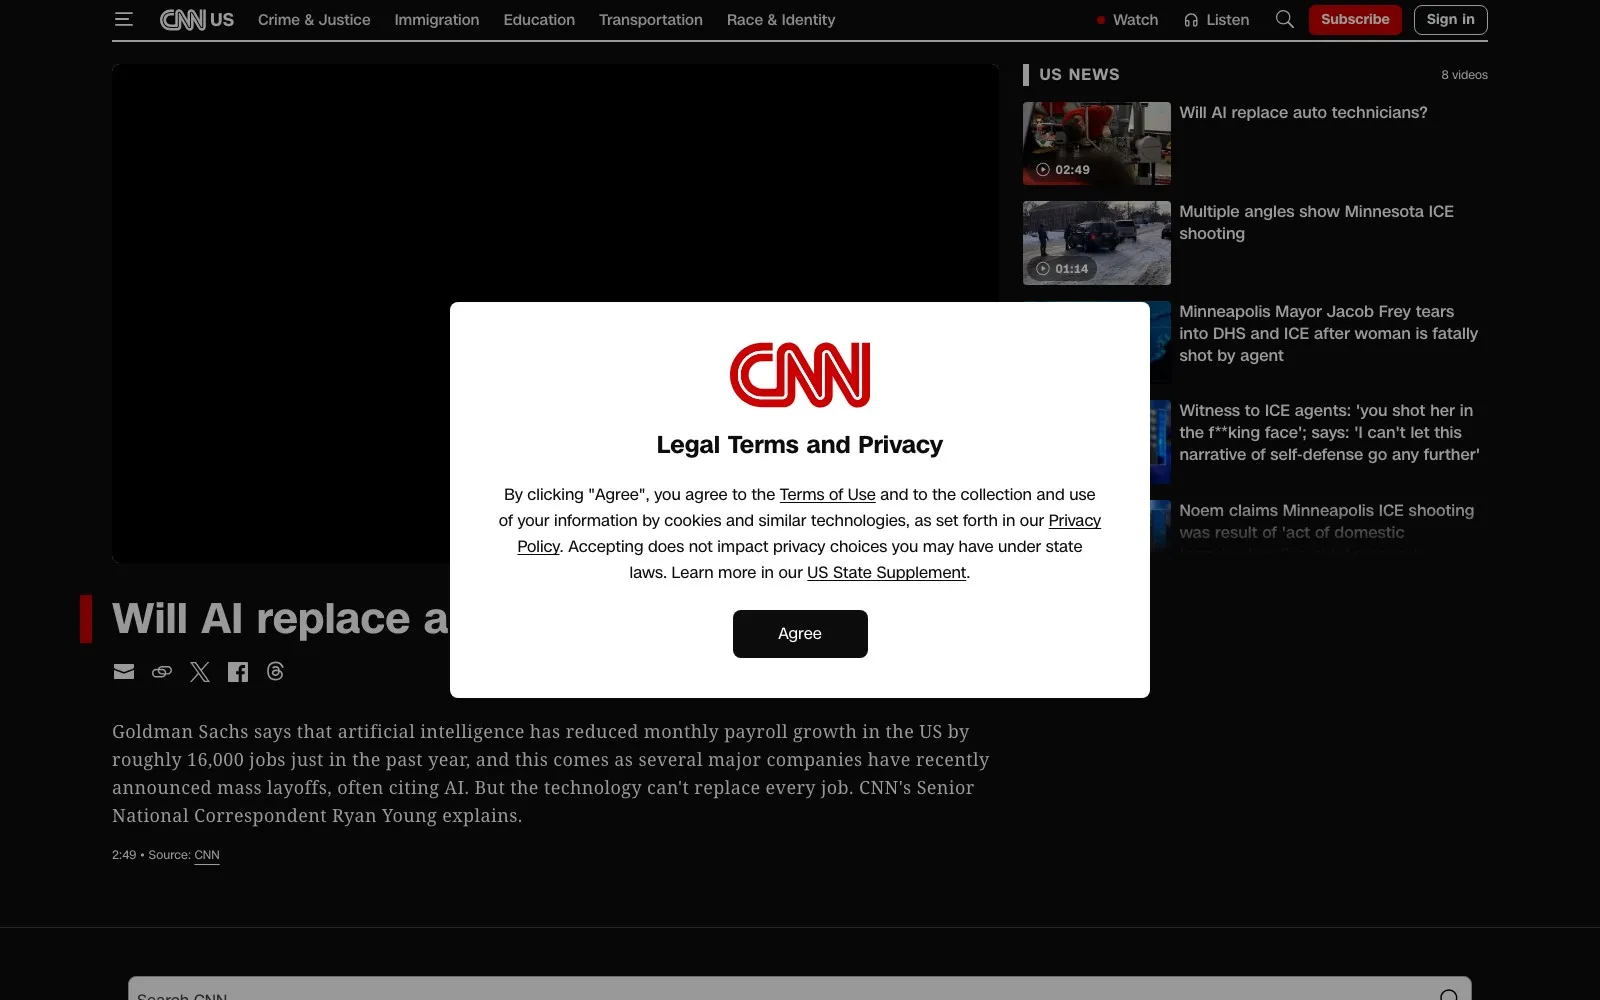Open 'Witness to ICE agents' video title
The width and height of the screenshot is (1600, 1000).
(x=1329, y=432)
